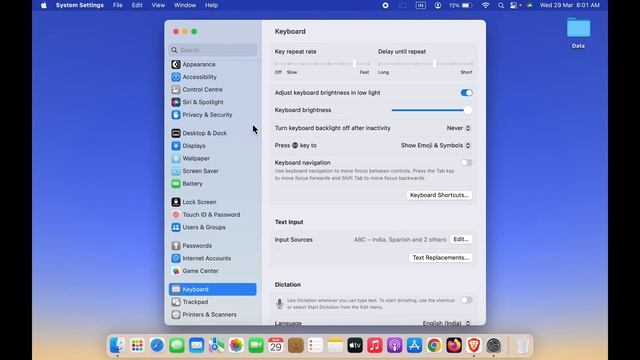Open the System Settings menu
Image resolution: width=640 pixels, height=360 pixels.
[80, 5]
